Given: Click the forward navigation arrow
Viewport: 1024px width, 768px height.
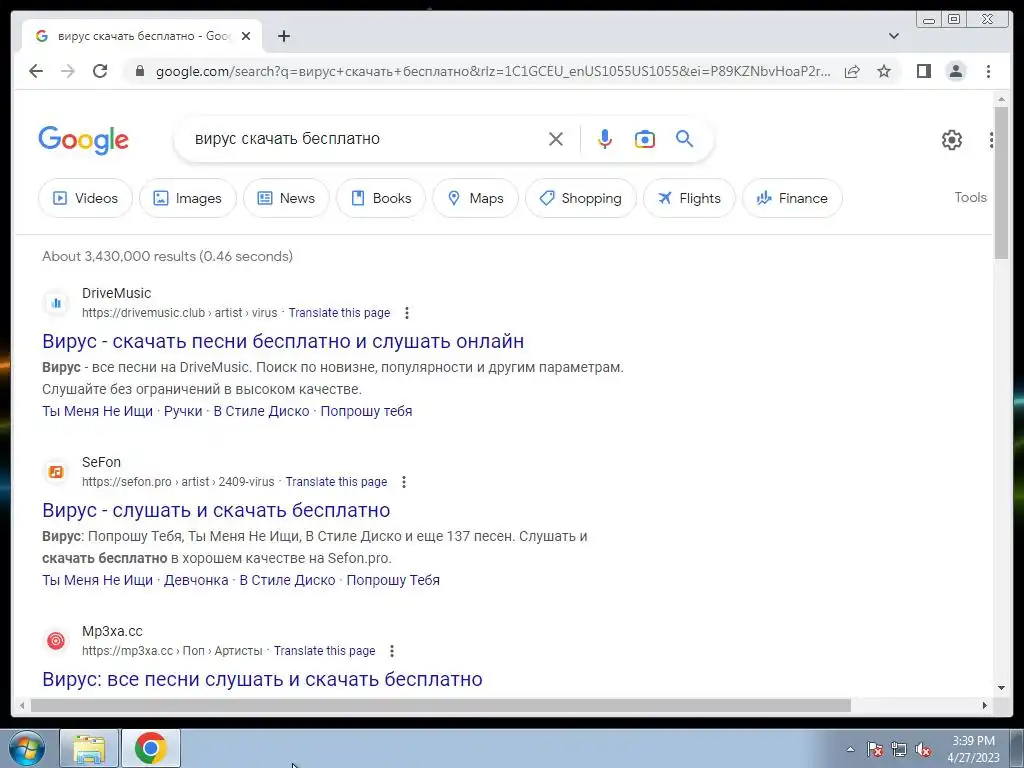Looking at the screenshot, I should [x=68, y=71].
